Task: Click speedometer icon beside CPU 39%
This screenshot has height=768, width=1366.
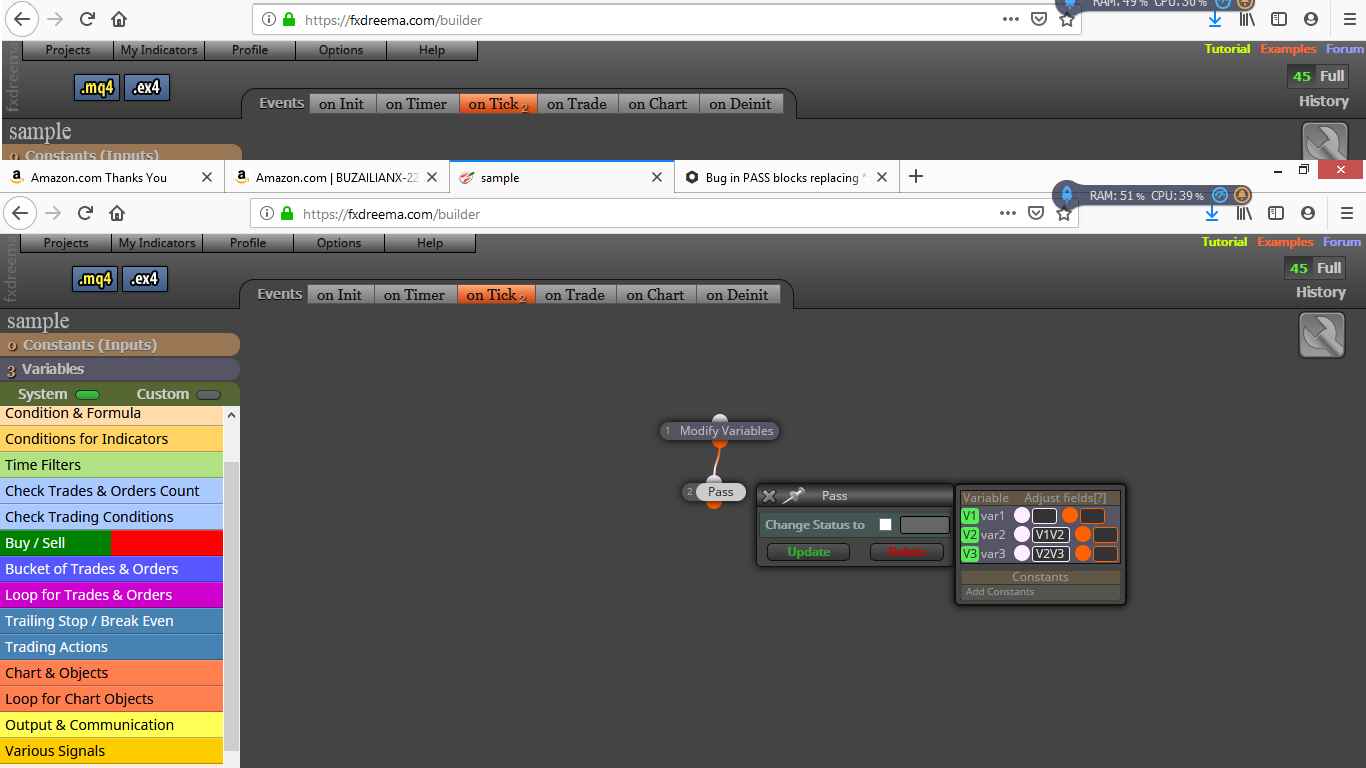Action: [1220, 195]
